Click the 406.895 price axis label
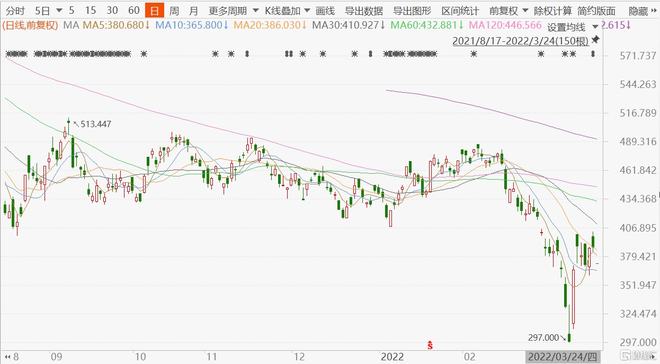660x364 pixels. [x=638, y=228]
